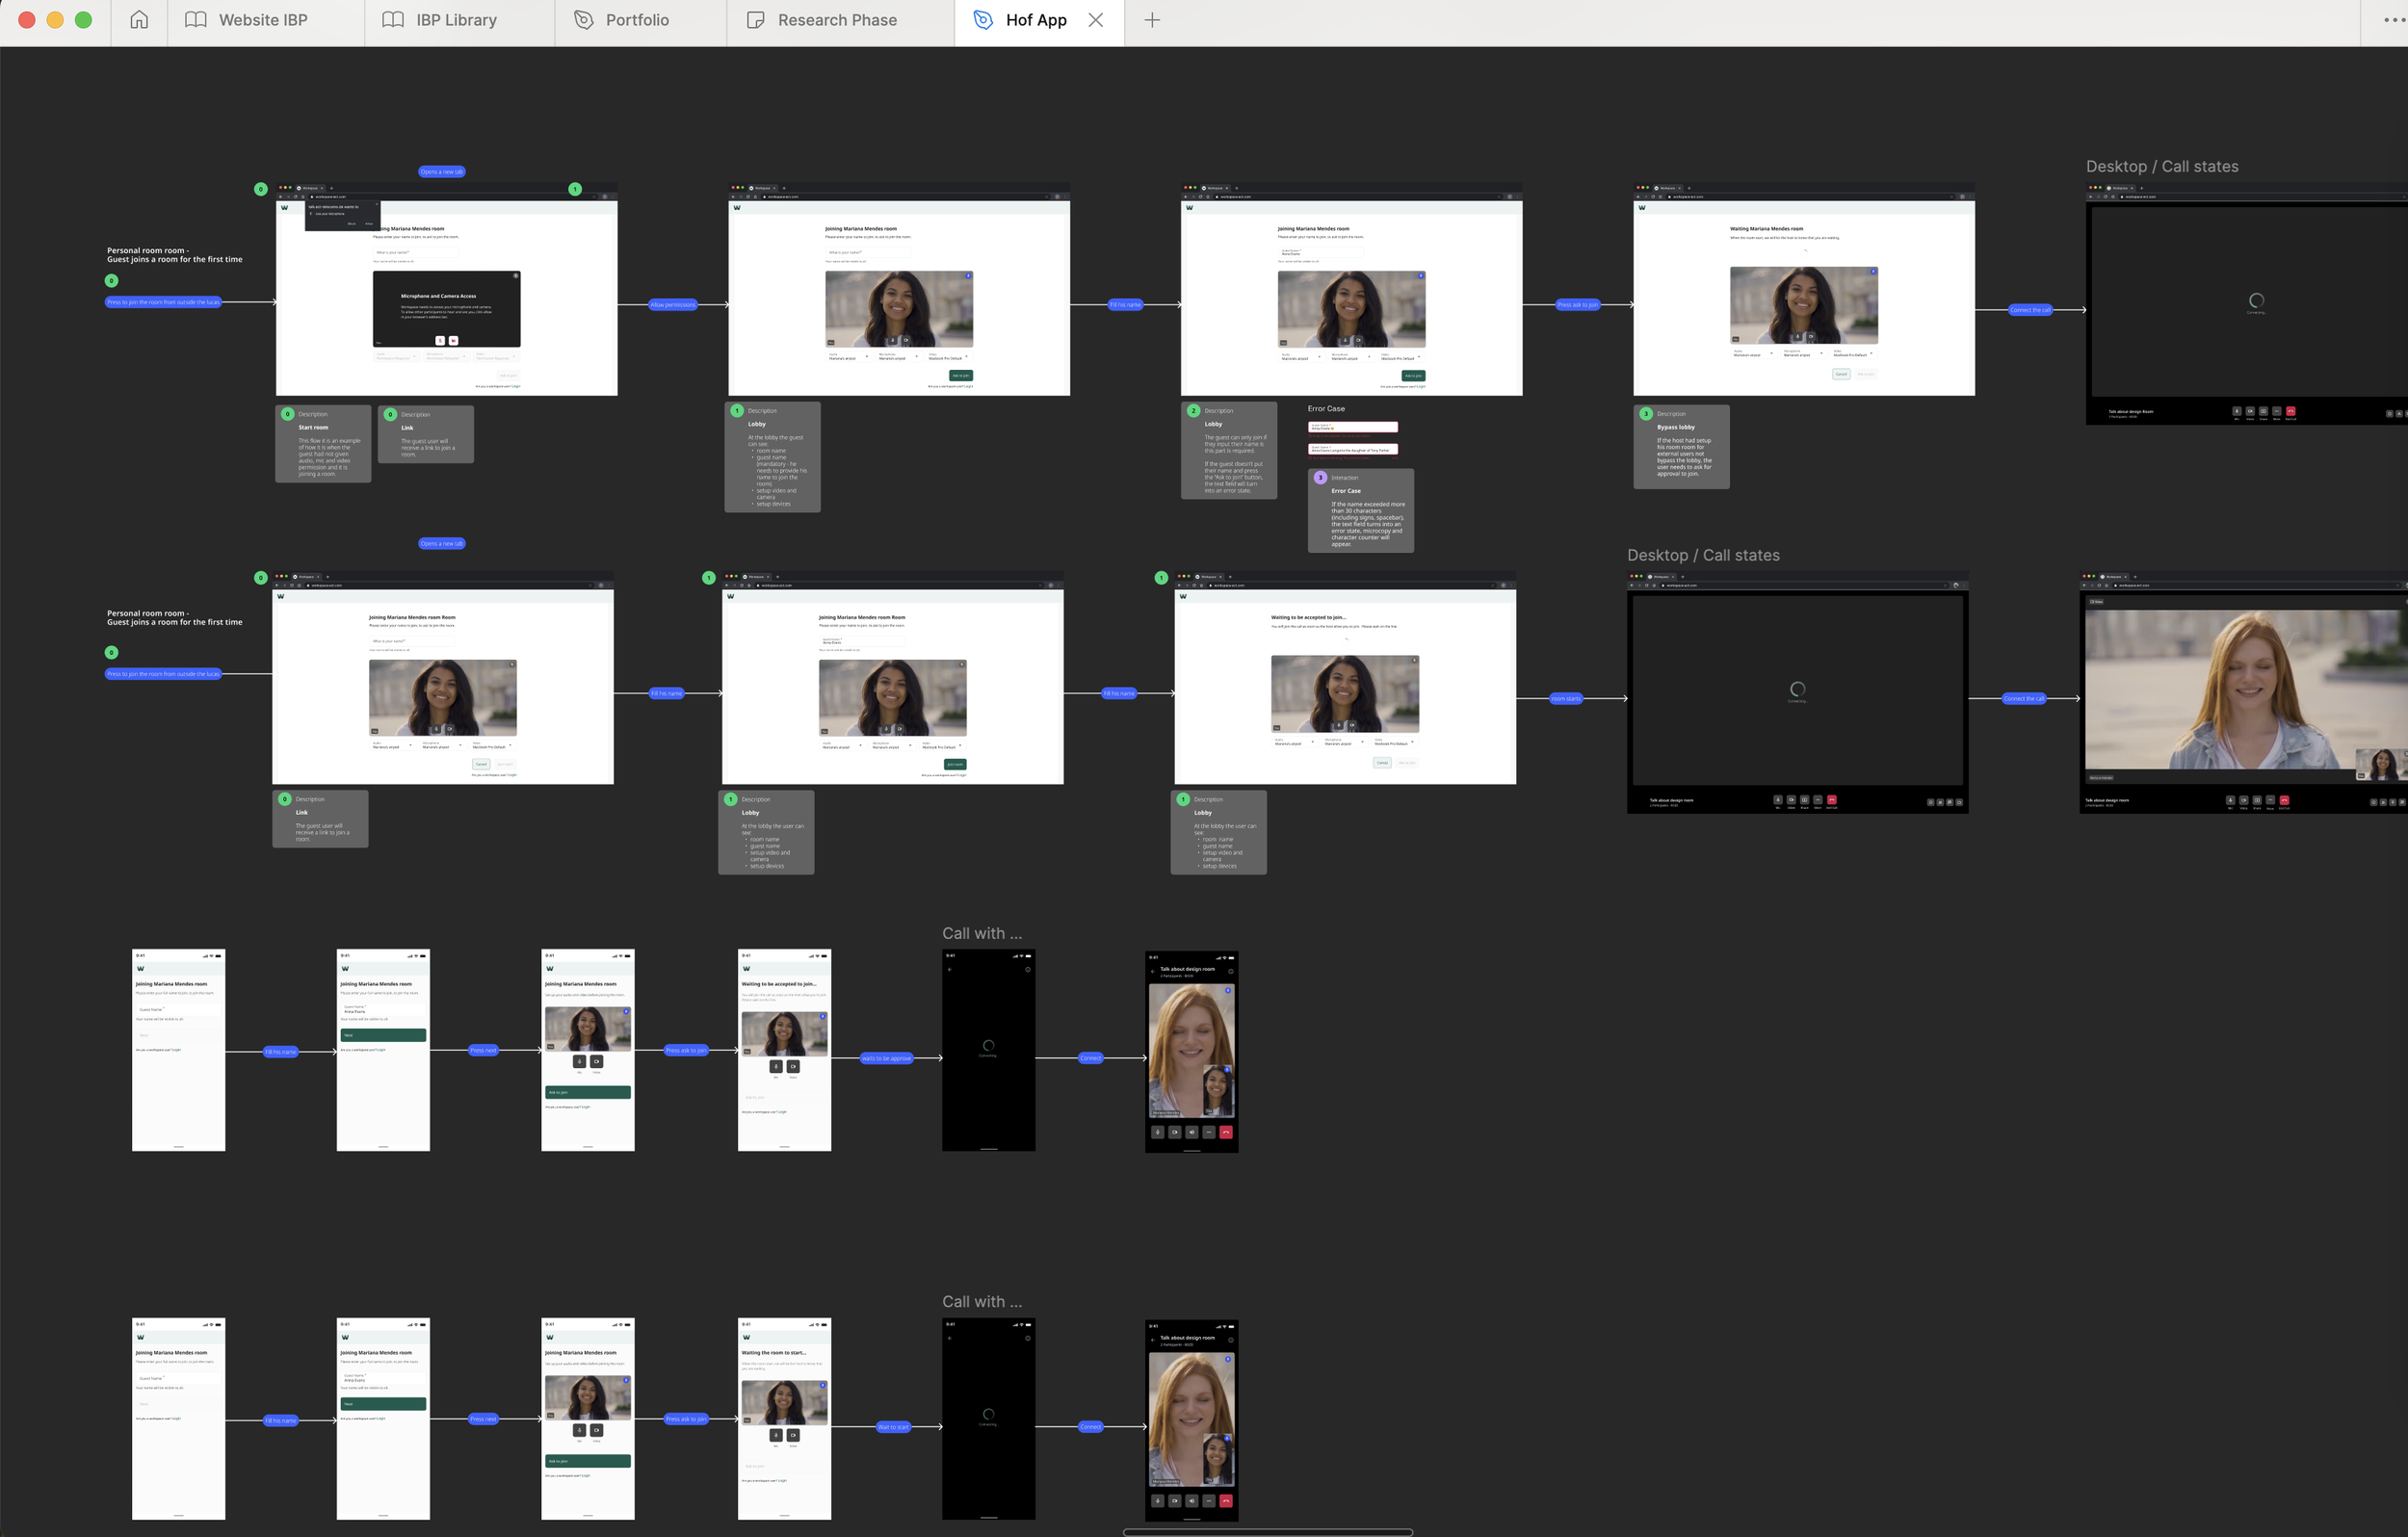Open Audio dropdown in 'Waiting Mariana Mendes room' frame
Image resolution: width=2408 pixels, height=1537 pixels.
pyautogui.click(x=1755, y=354)
